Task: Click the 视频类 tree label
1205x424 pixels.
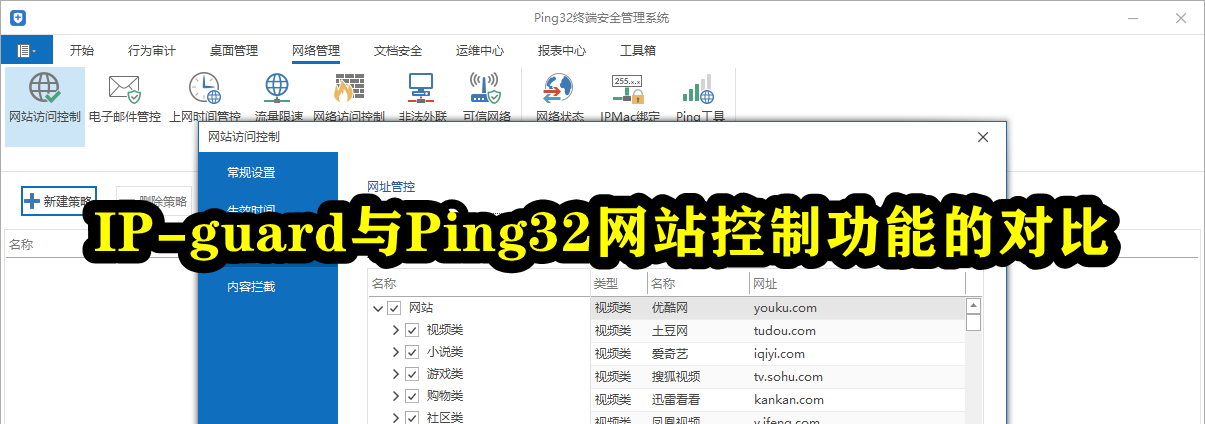Action: point(444,330)
